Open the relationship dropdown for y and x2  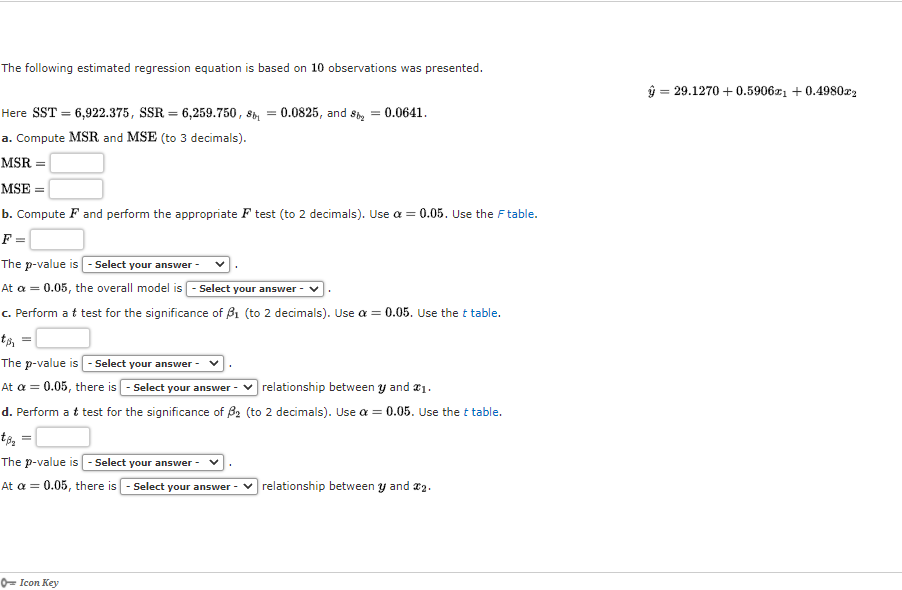188,486
